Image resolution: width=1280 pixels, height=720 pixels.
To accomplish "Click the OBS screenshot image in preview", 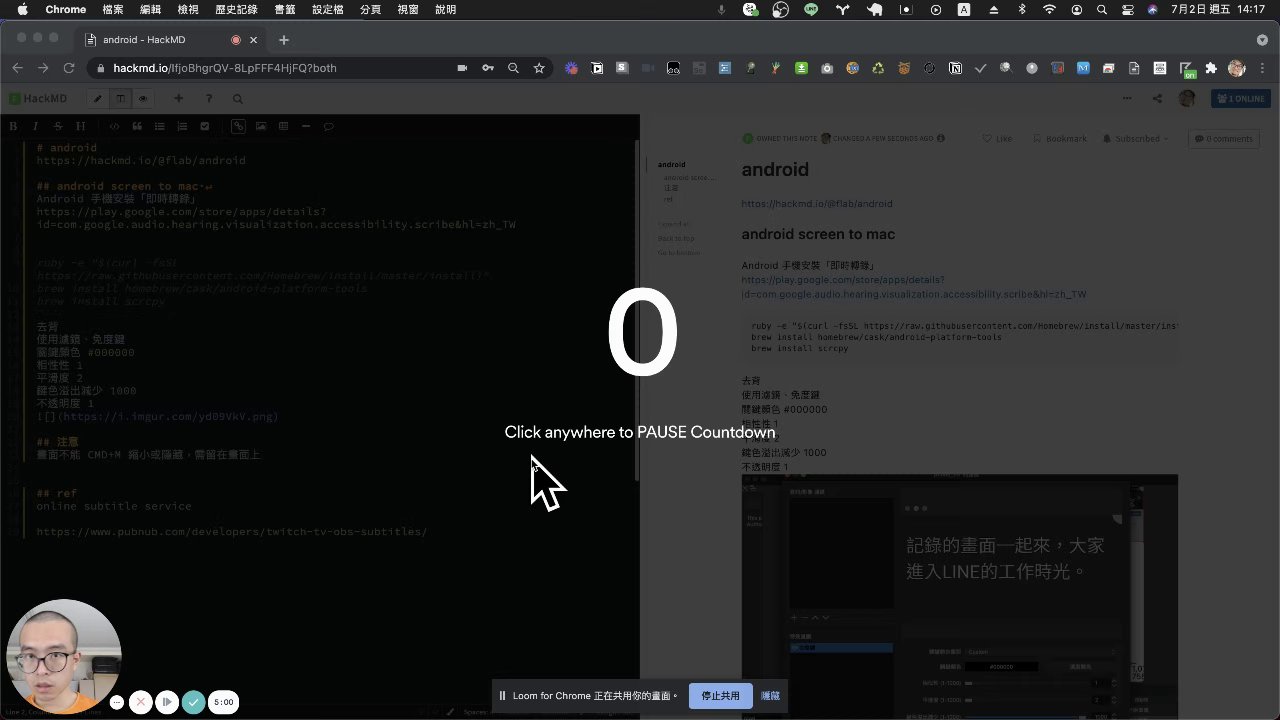I will [x=960, y=597].
